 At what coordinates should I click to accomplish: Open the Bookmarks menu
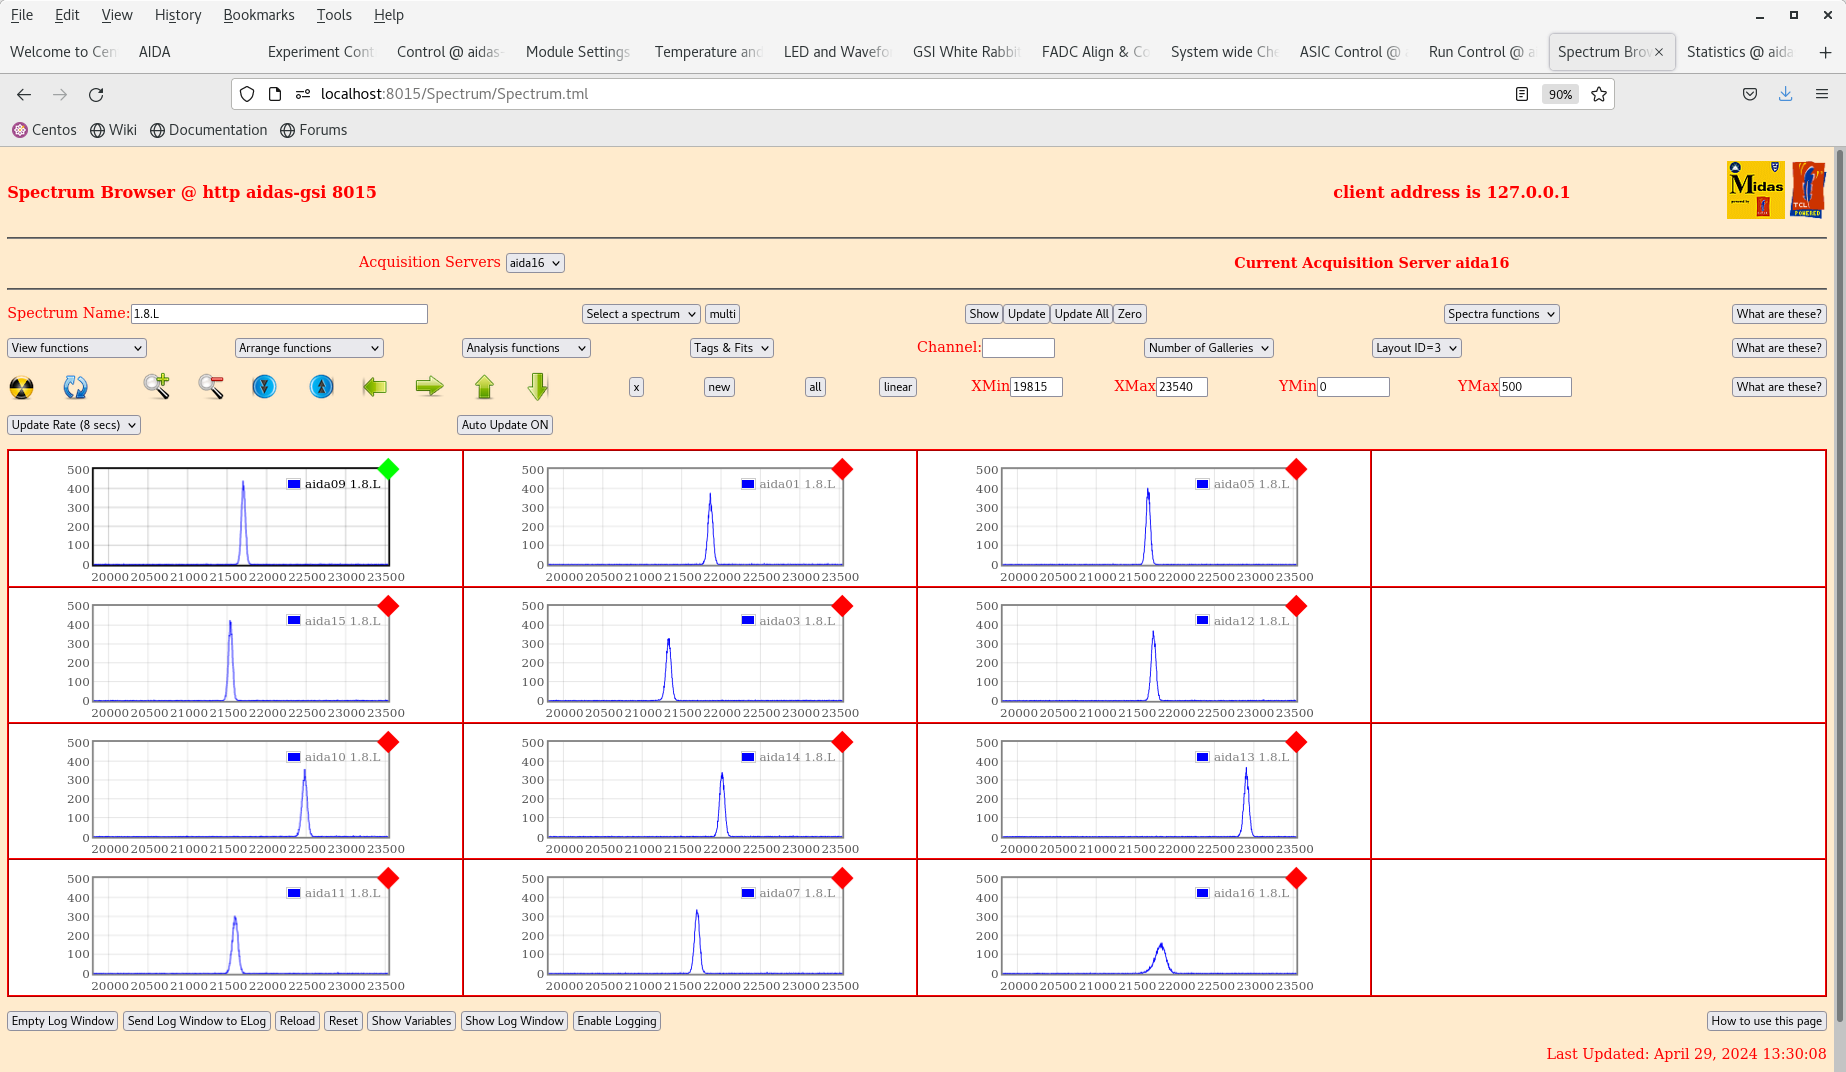258,15
